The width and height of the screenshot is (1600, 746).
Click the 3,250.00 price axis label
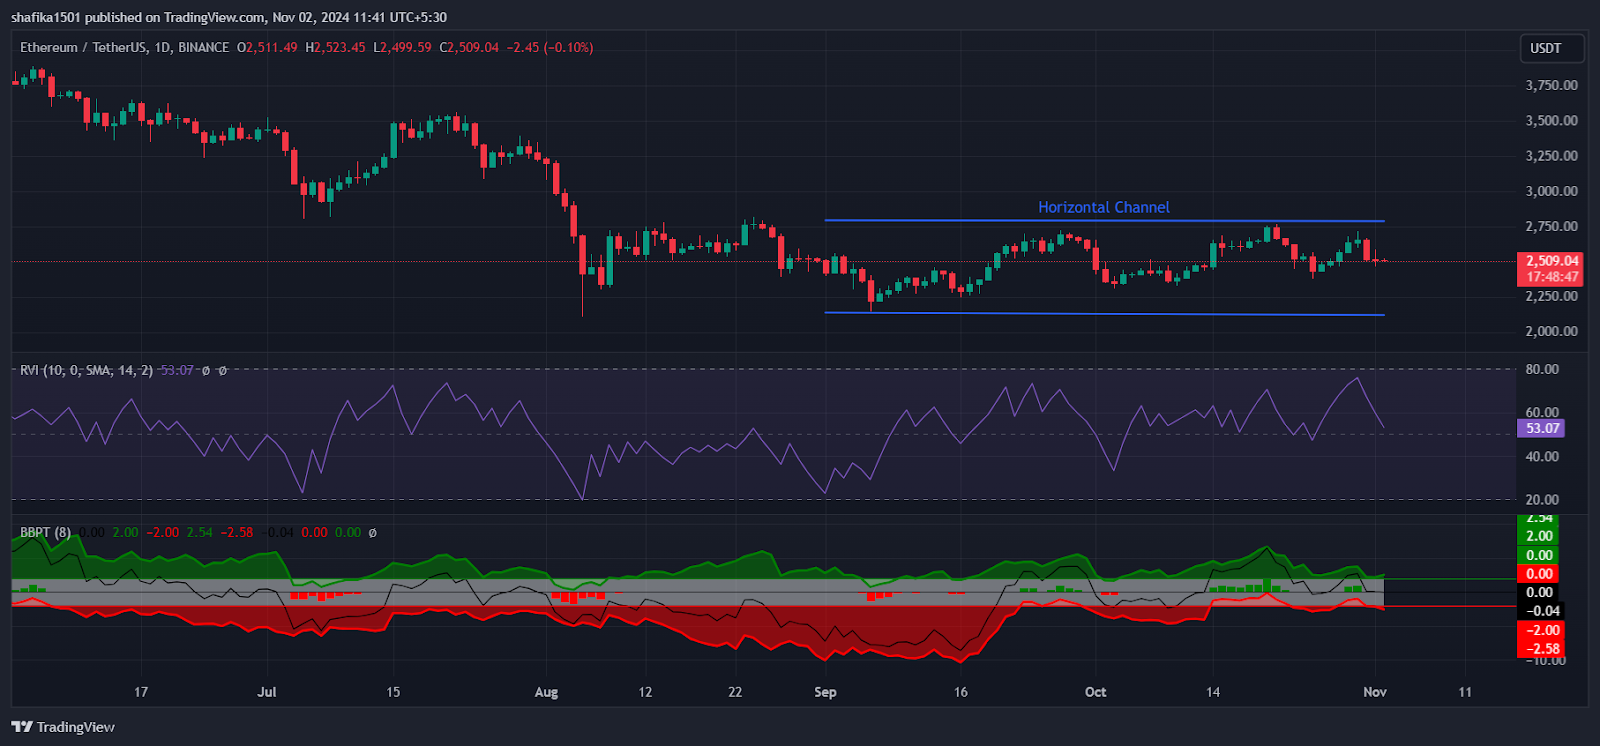coord(1551,155)
